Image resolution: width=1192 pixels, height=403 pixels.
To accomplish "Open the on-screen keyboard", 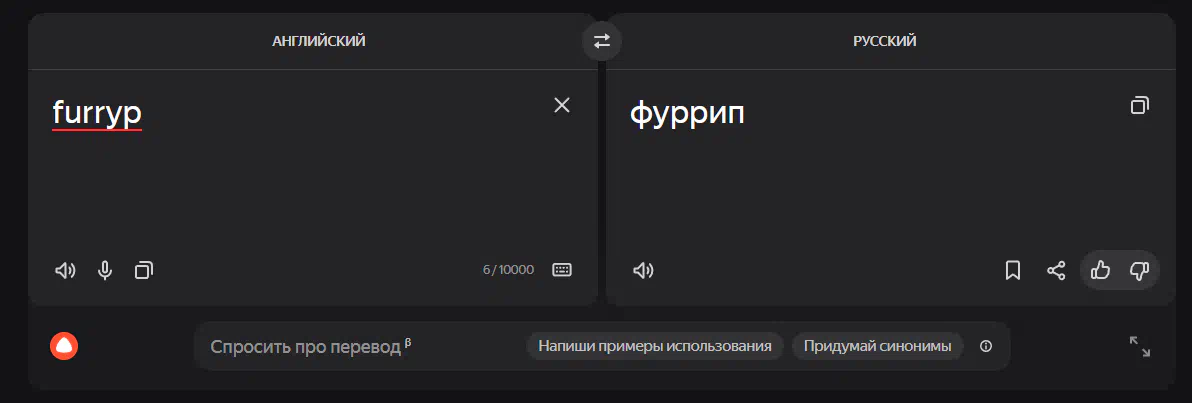I will point(562,270).
